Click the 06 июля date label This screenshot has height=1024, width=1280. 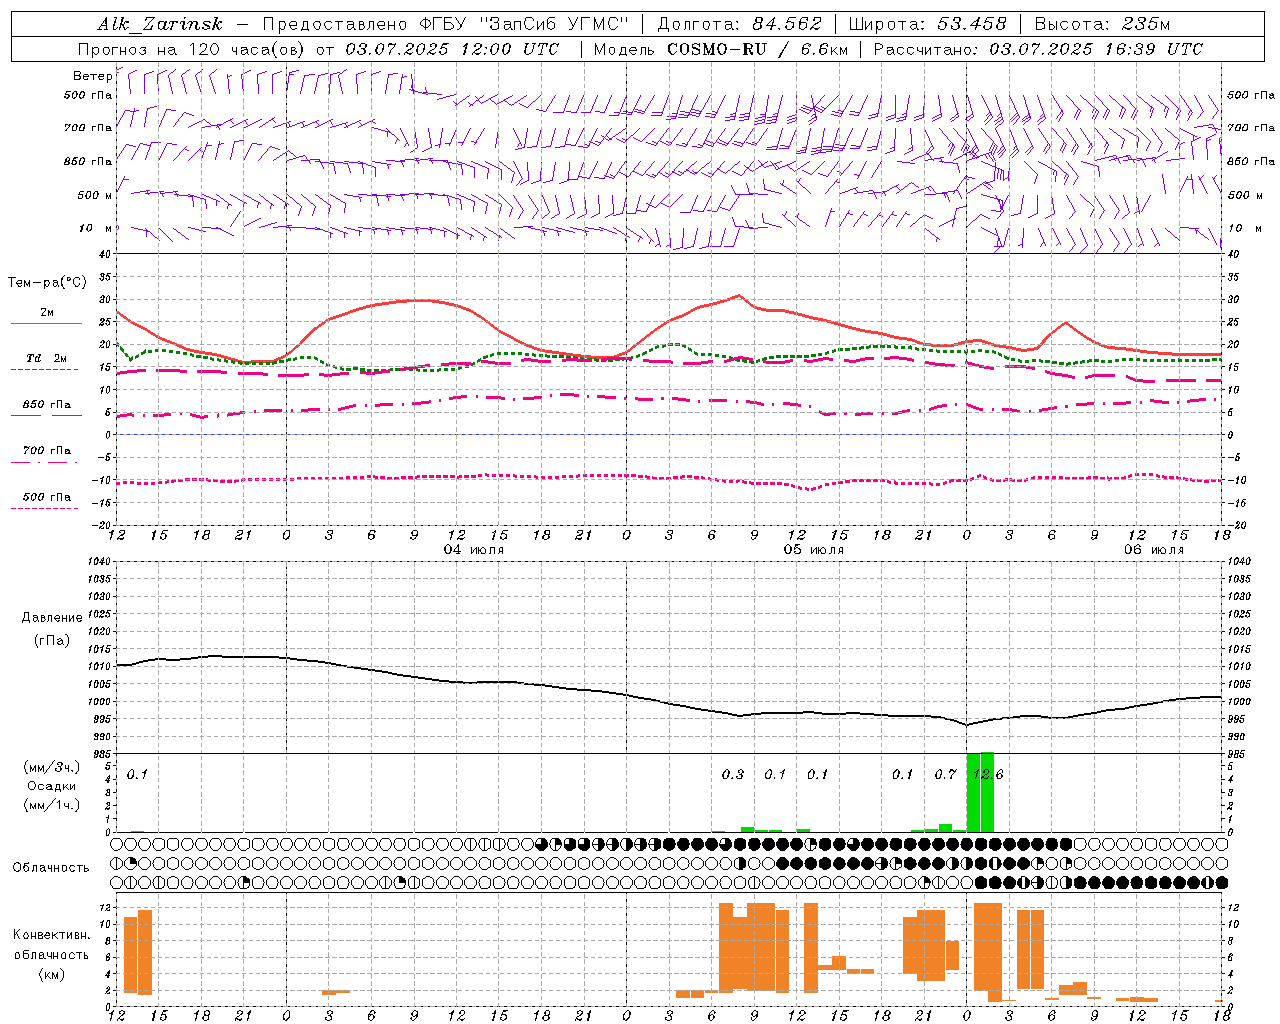pos(1154,550)
